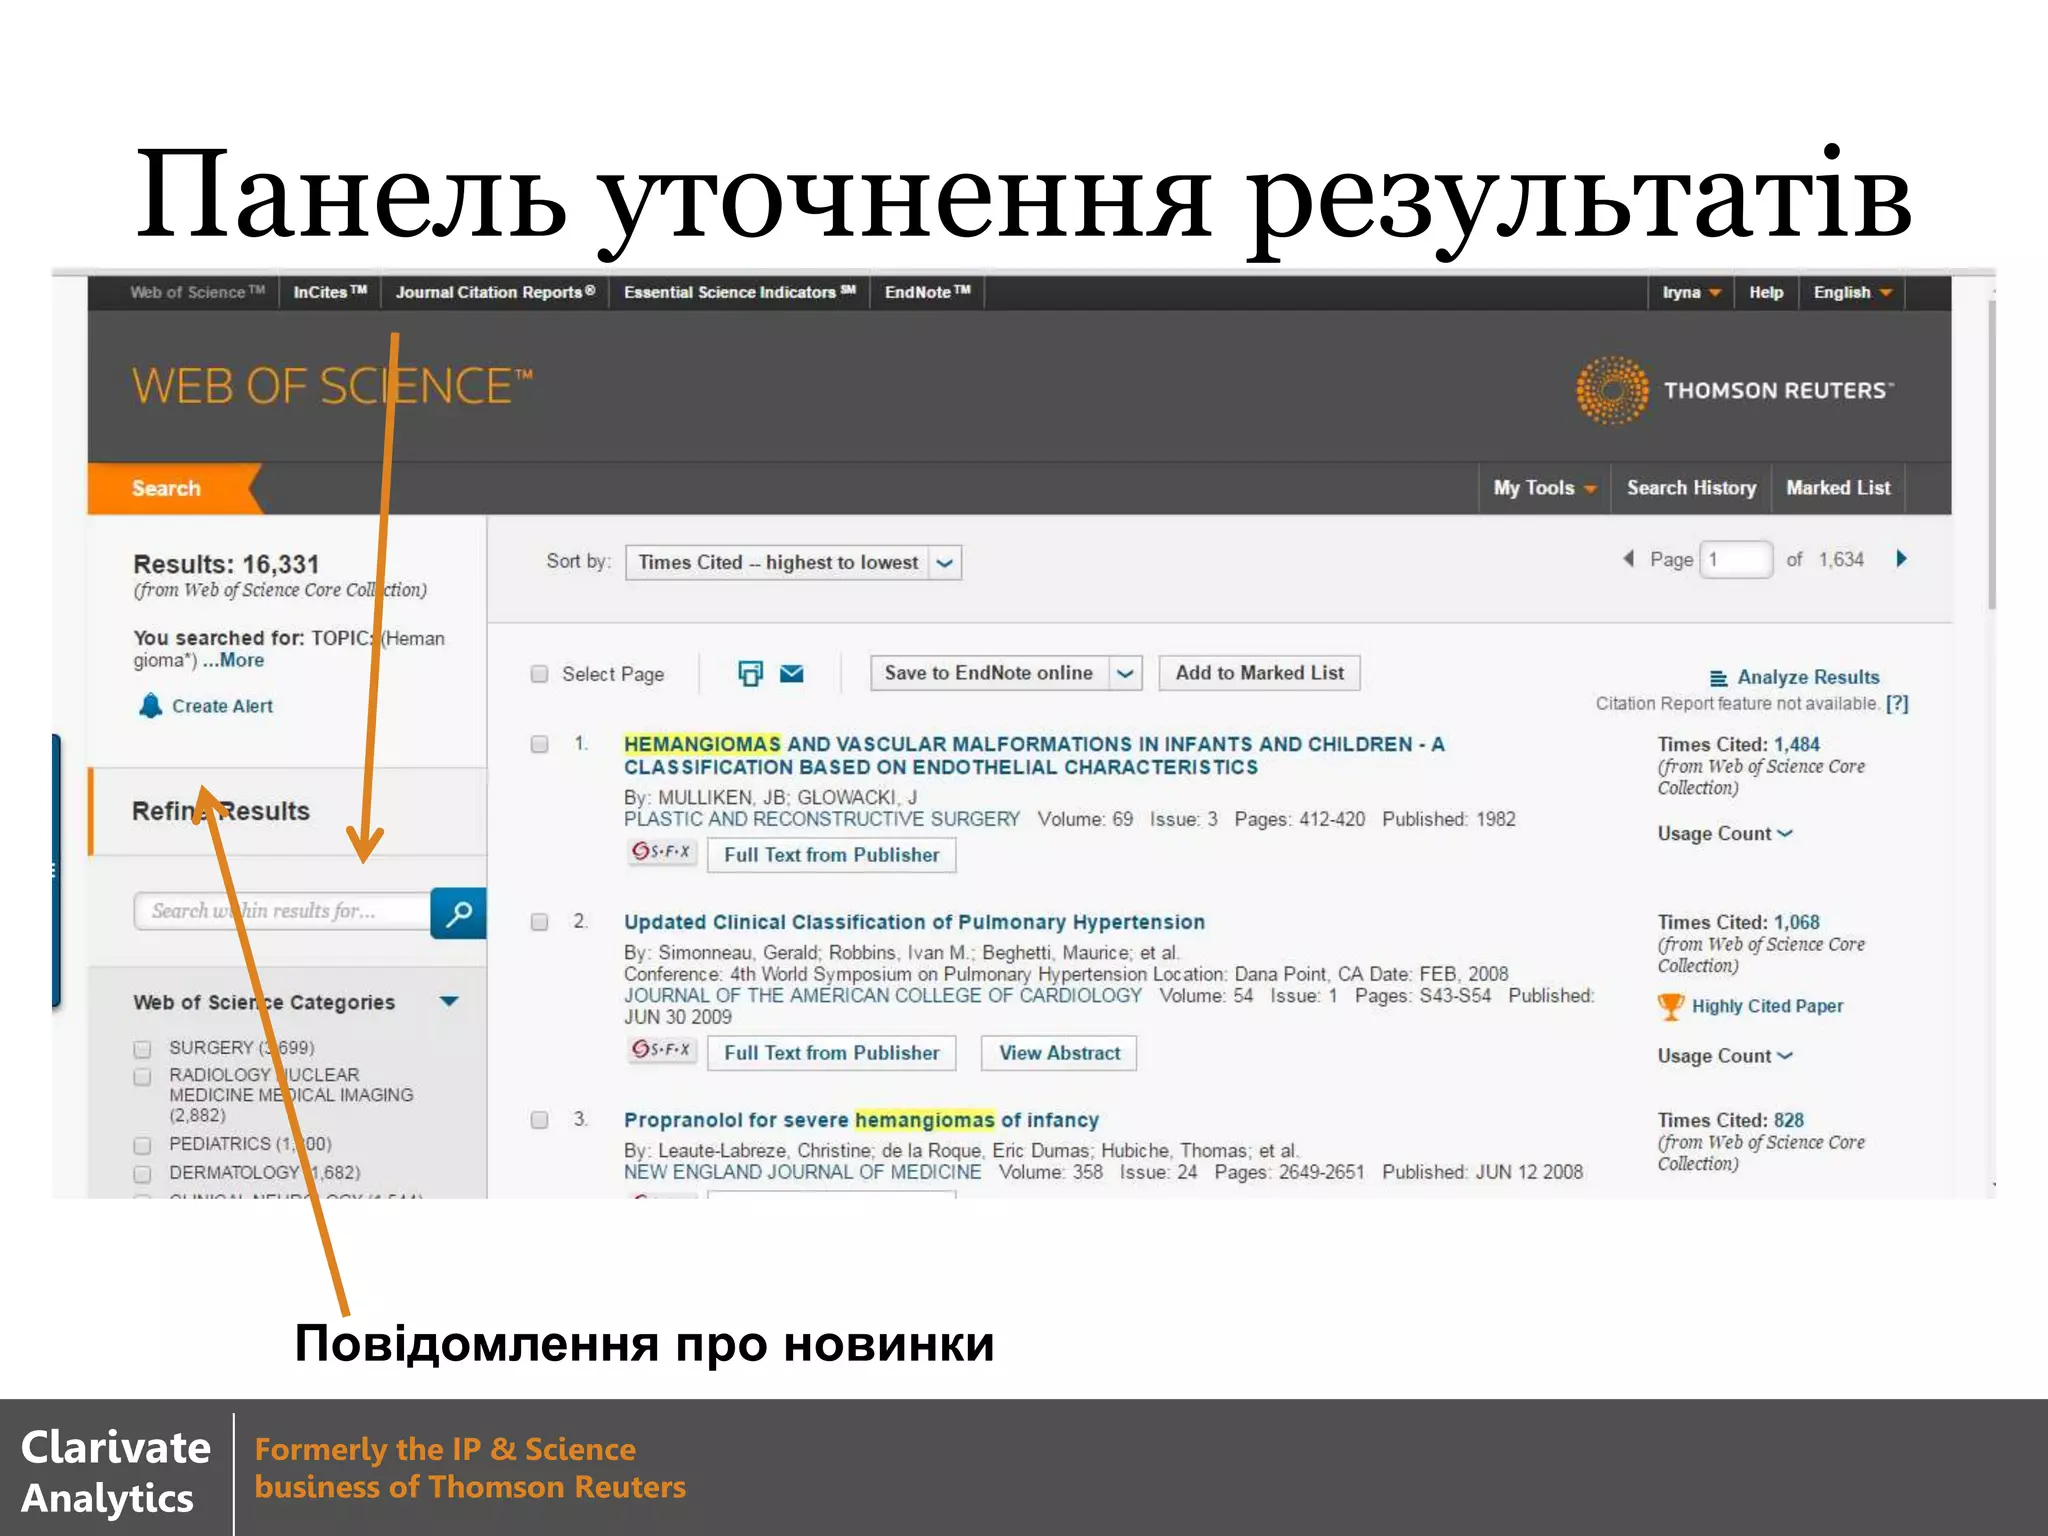Image resolution: width=2048 pixels, height=1536 pixels.
Task: Open the English language dropdown
Action: tap(1852, 292)
